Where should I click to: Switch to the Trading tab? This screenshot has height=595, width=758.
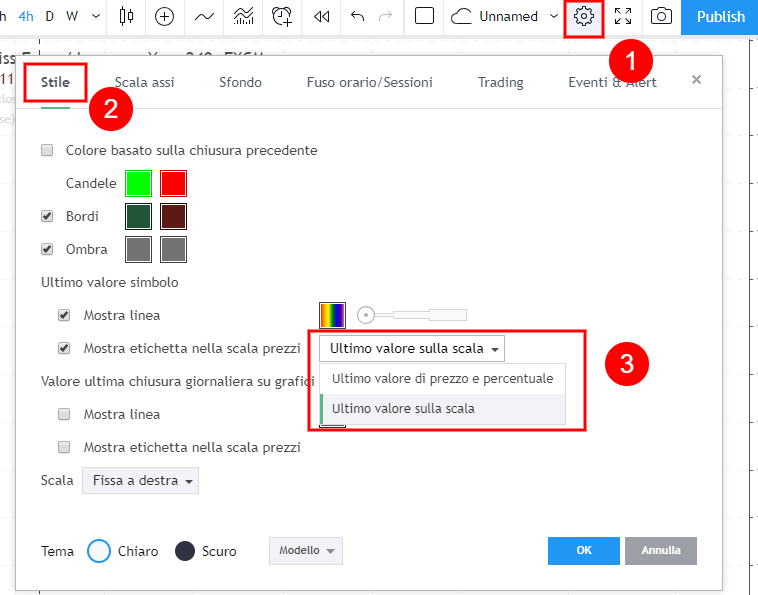coord(501,83)
